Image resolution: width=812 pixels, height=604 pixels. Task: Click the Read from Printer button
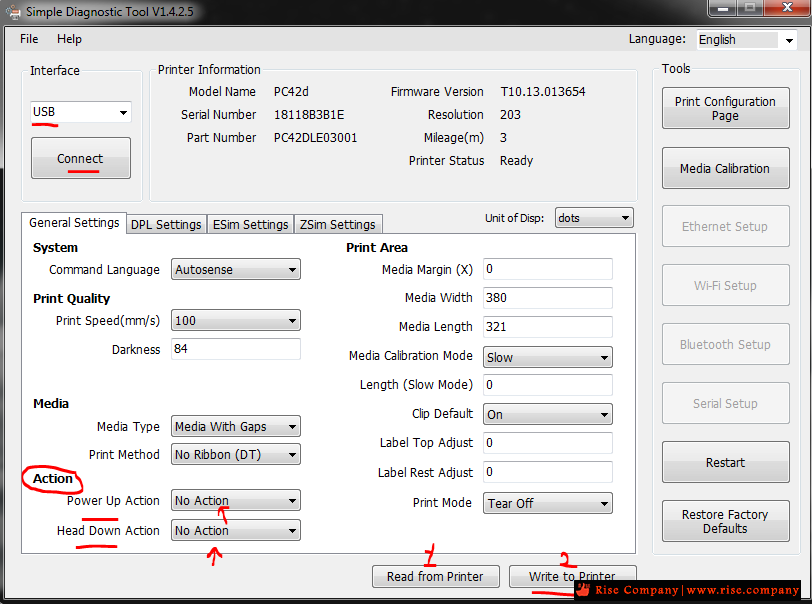click(436, 577)
